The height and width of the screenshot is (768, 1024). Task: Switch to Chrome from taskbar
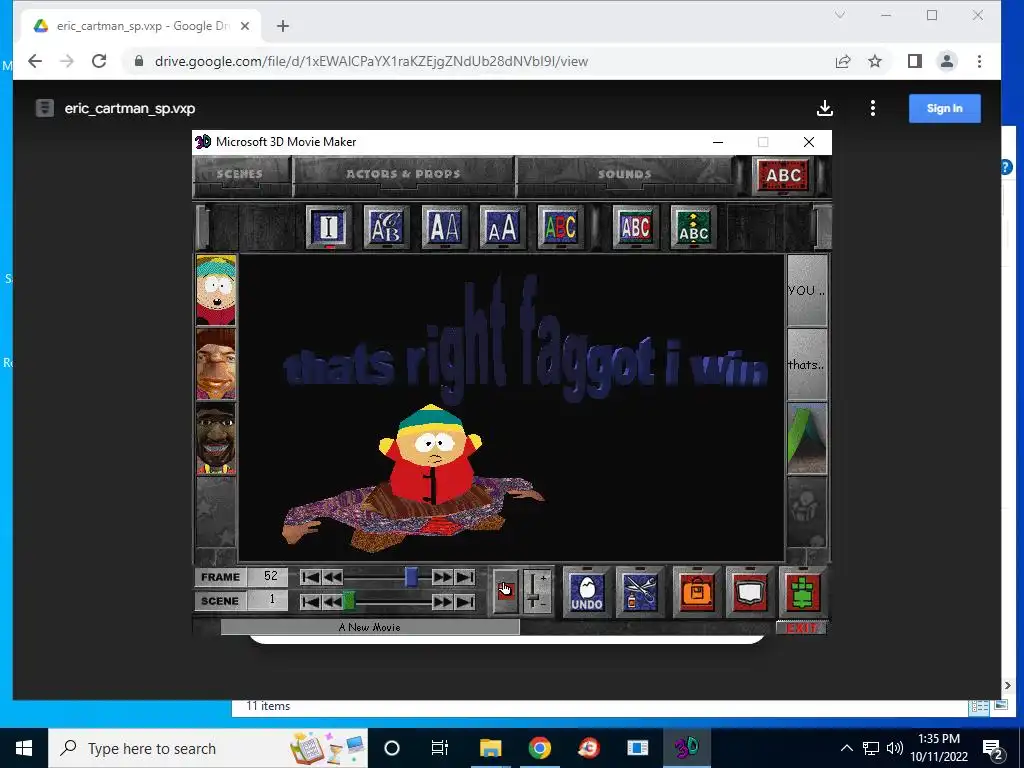tap(539, 748)
